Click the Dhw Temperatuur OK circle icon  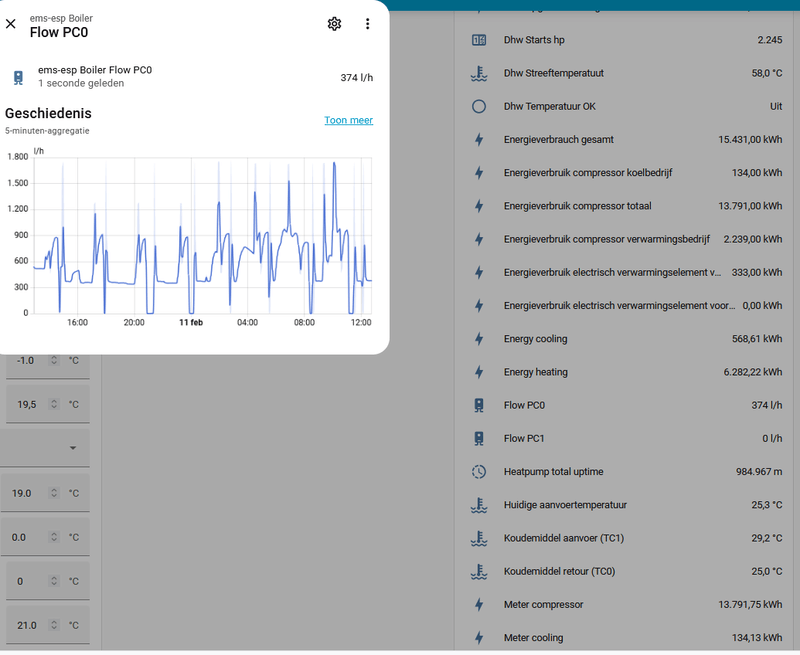pos(479,107)
